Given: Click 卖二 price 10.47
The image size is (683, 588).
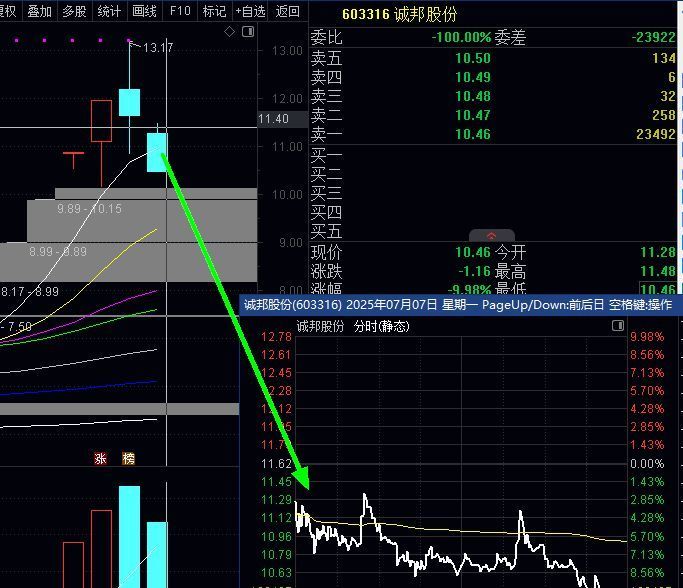Looking at the screenshot, I should click(473, 115).
